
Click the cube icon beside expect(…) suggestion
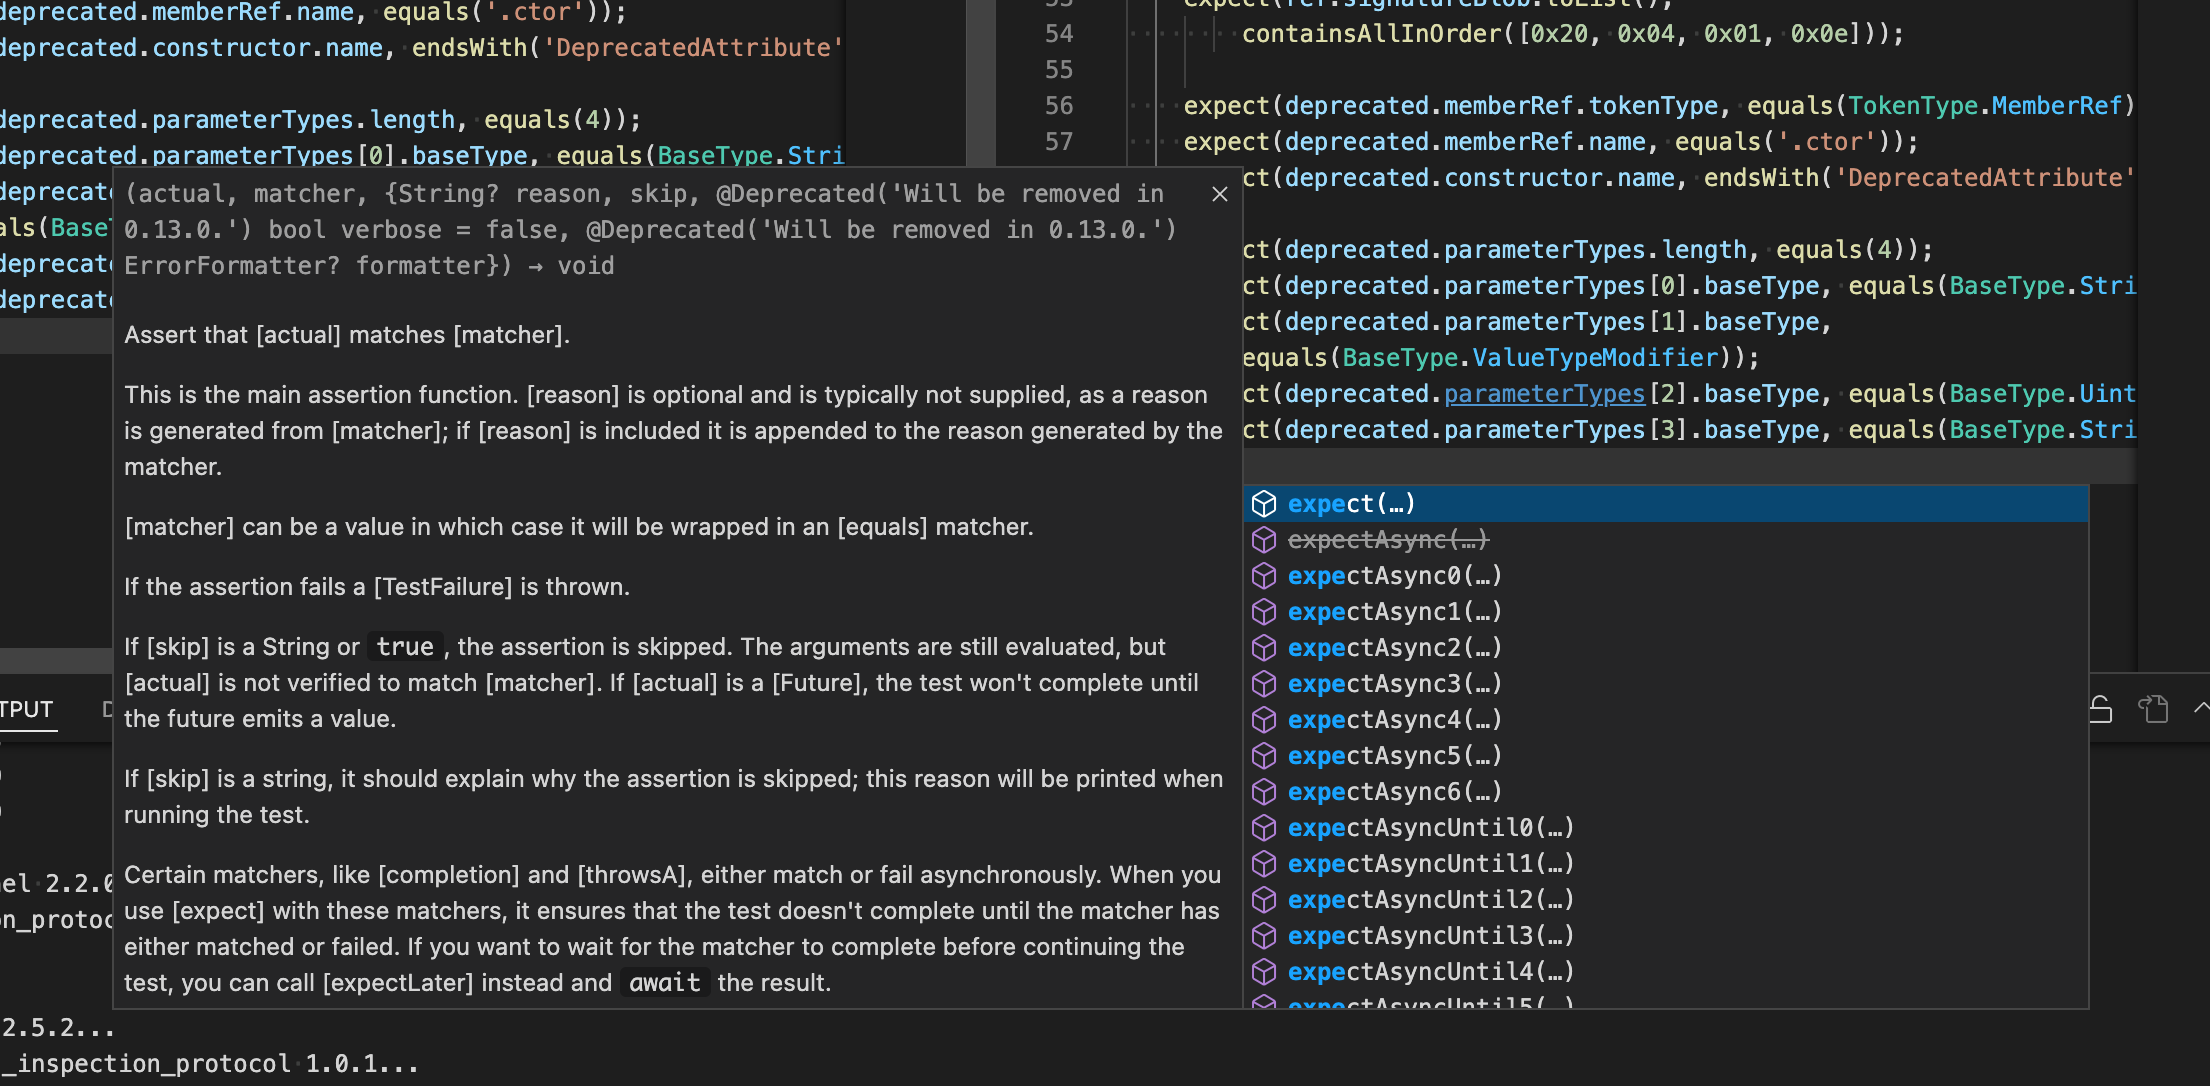tap(1265, 504)
